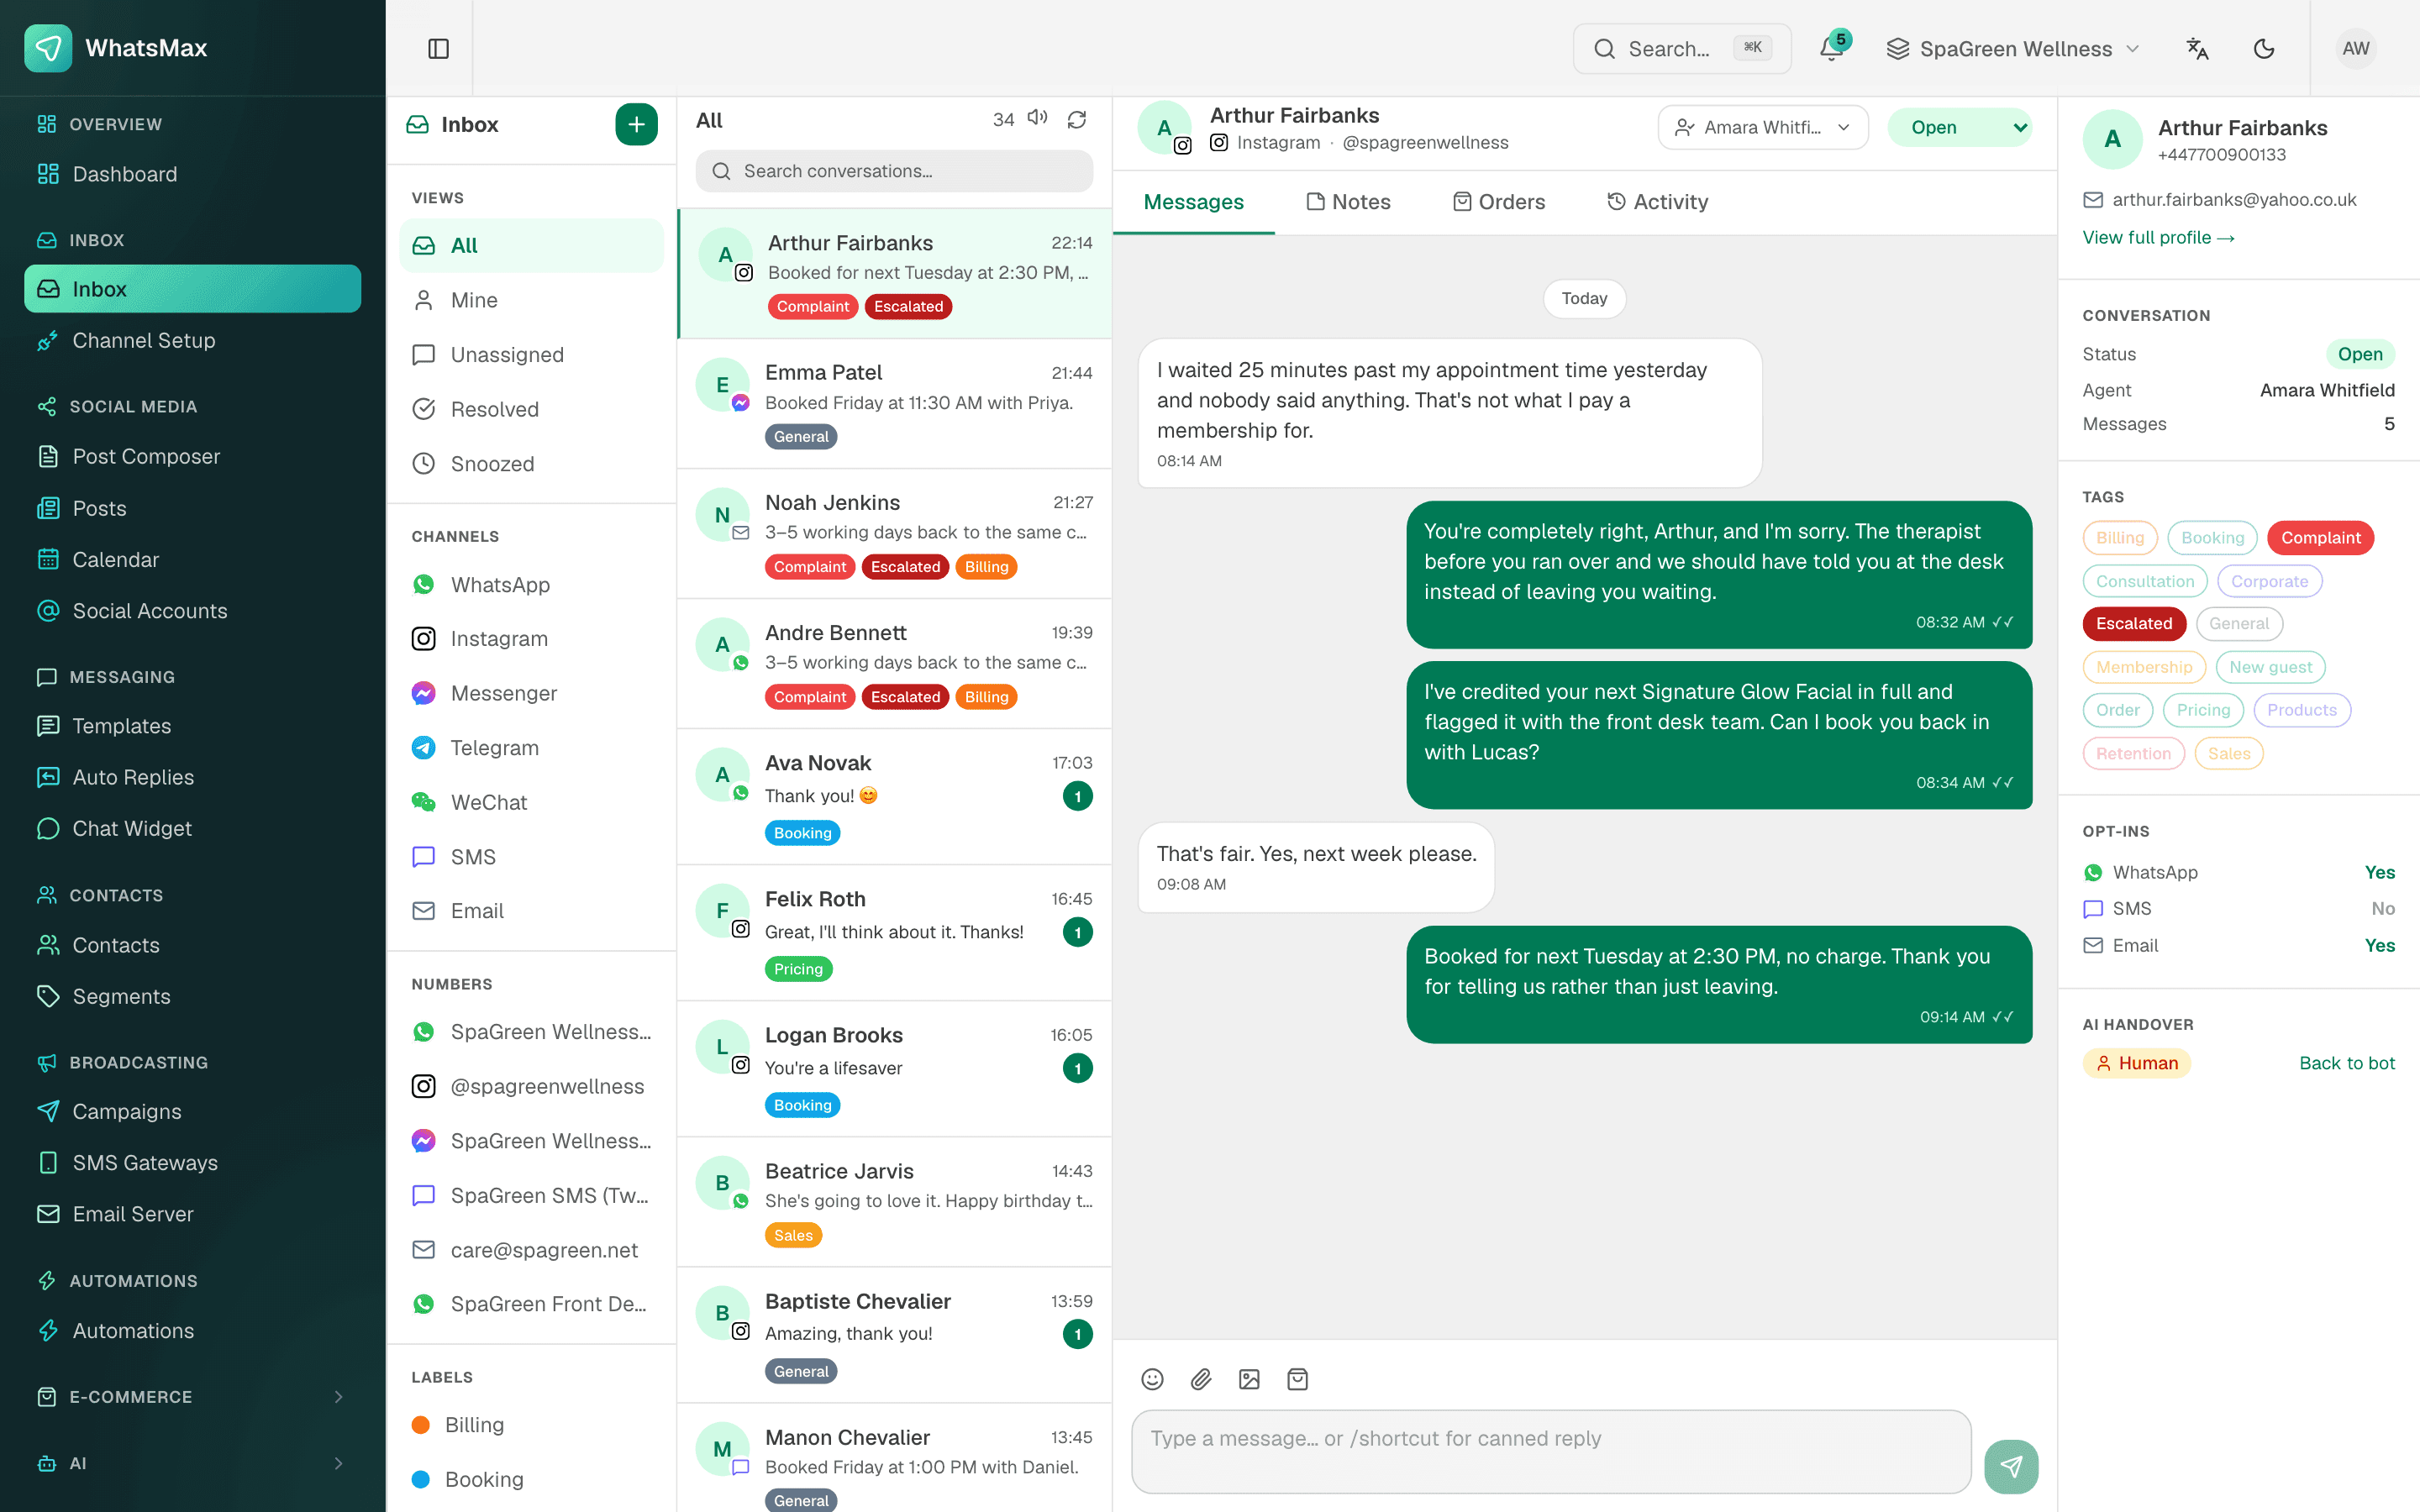This screenshot has height=1512, width=2420.
Task: Open Segments in sidebar
Action: 192,996
